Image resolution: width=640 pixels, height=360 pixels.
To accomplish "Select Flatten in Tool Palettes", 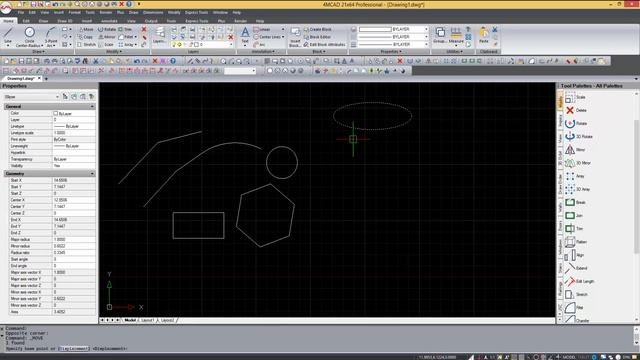I will pyautogui.click(x=576, y=242).
